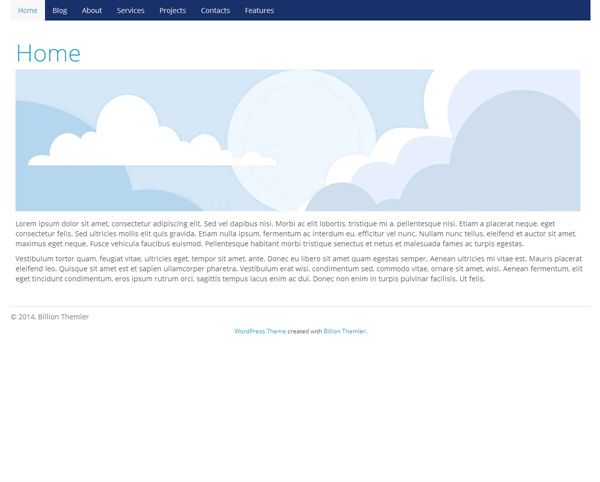Open the Home menu item

tap(28, 10)
